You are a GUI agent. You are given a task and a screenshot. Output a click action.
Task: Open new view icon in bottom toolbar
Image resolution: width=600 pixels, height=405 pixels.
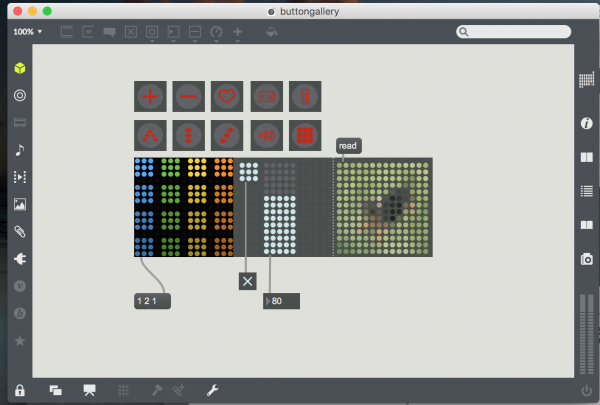tap(55, 390)
